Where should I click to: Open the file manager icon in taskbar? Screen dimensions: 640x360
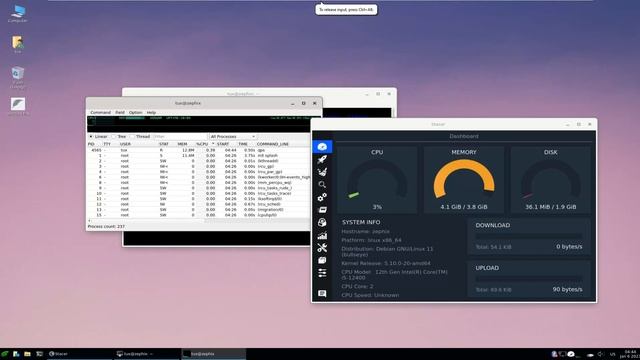coord(16,354)
